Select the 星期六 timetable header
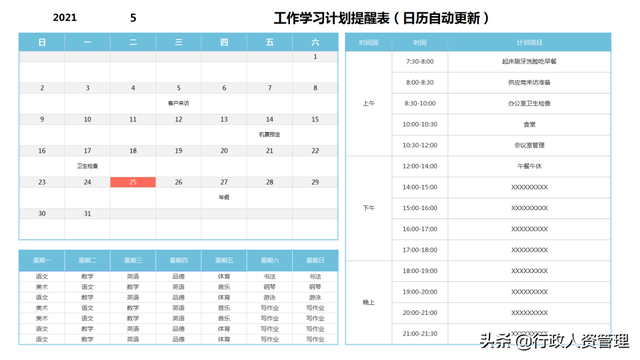 pos(269,260)
